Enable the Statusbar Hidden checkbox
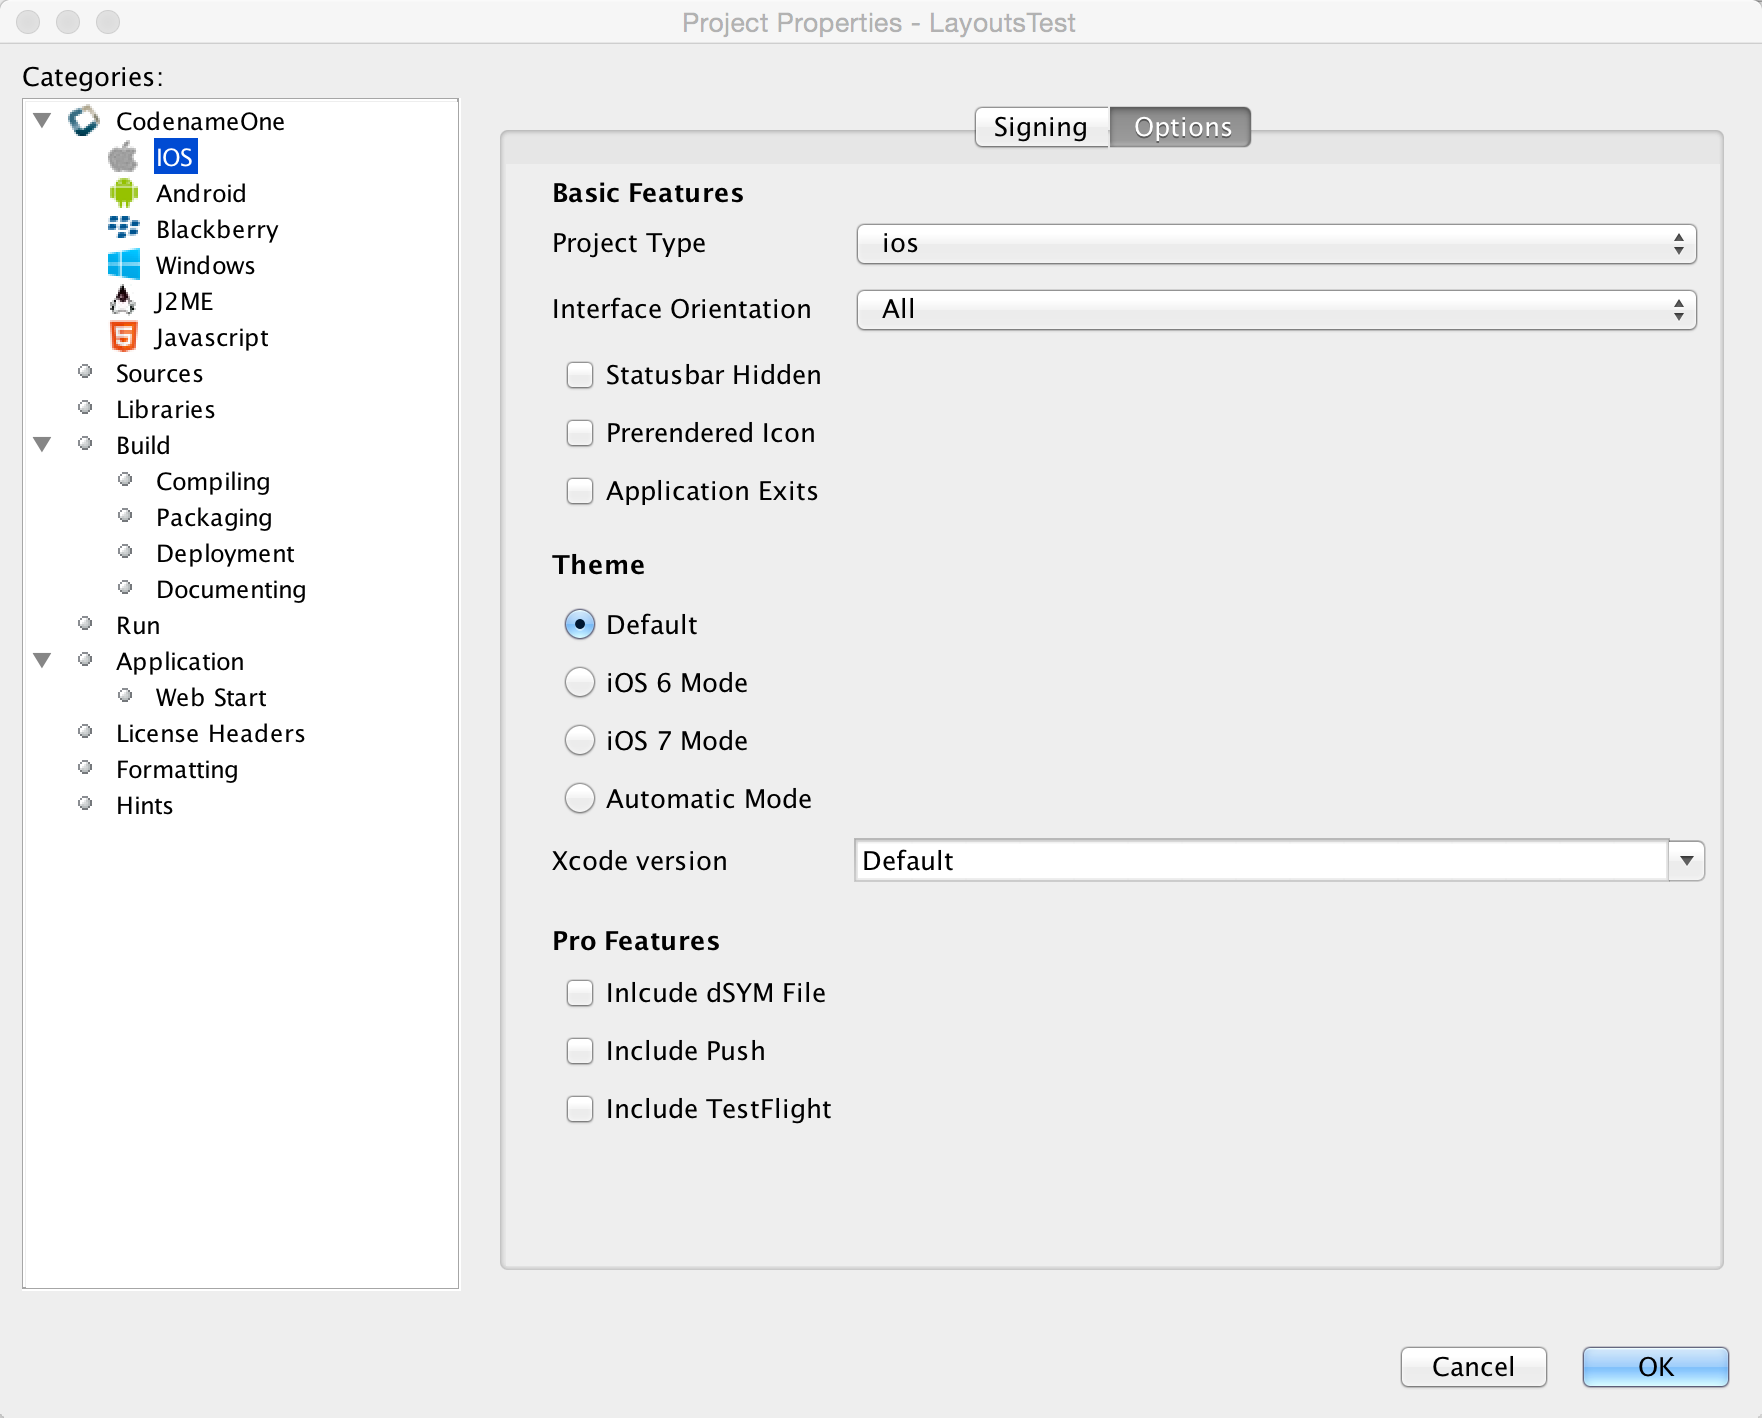 pyautogui.click(x=580, y=375)
